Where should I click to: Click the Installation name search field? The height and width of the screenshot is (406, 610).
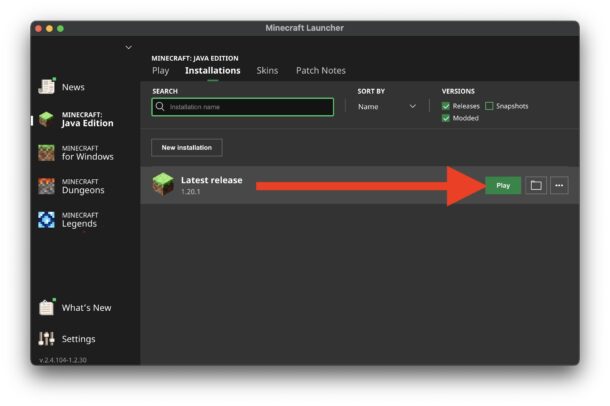pyautogui.click(x=243, y=106)
